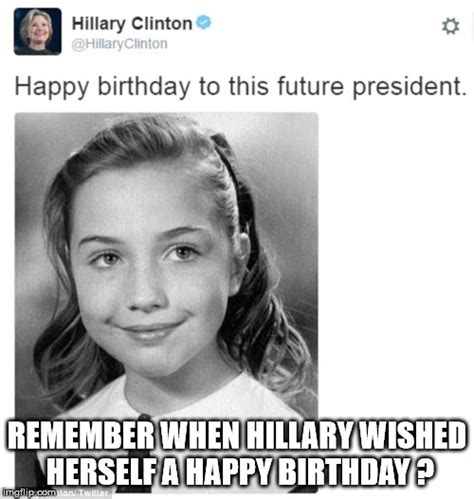Click the caption line REMEMBER WHEN HILLARY WISHED

coord(236,436)
